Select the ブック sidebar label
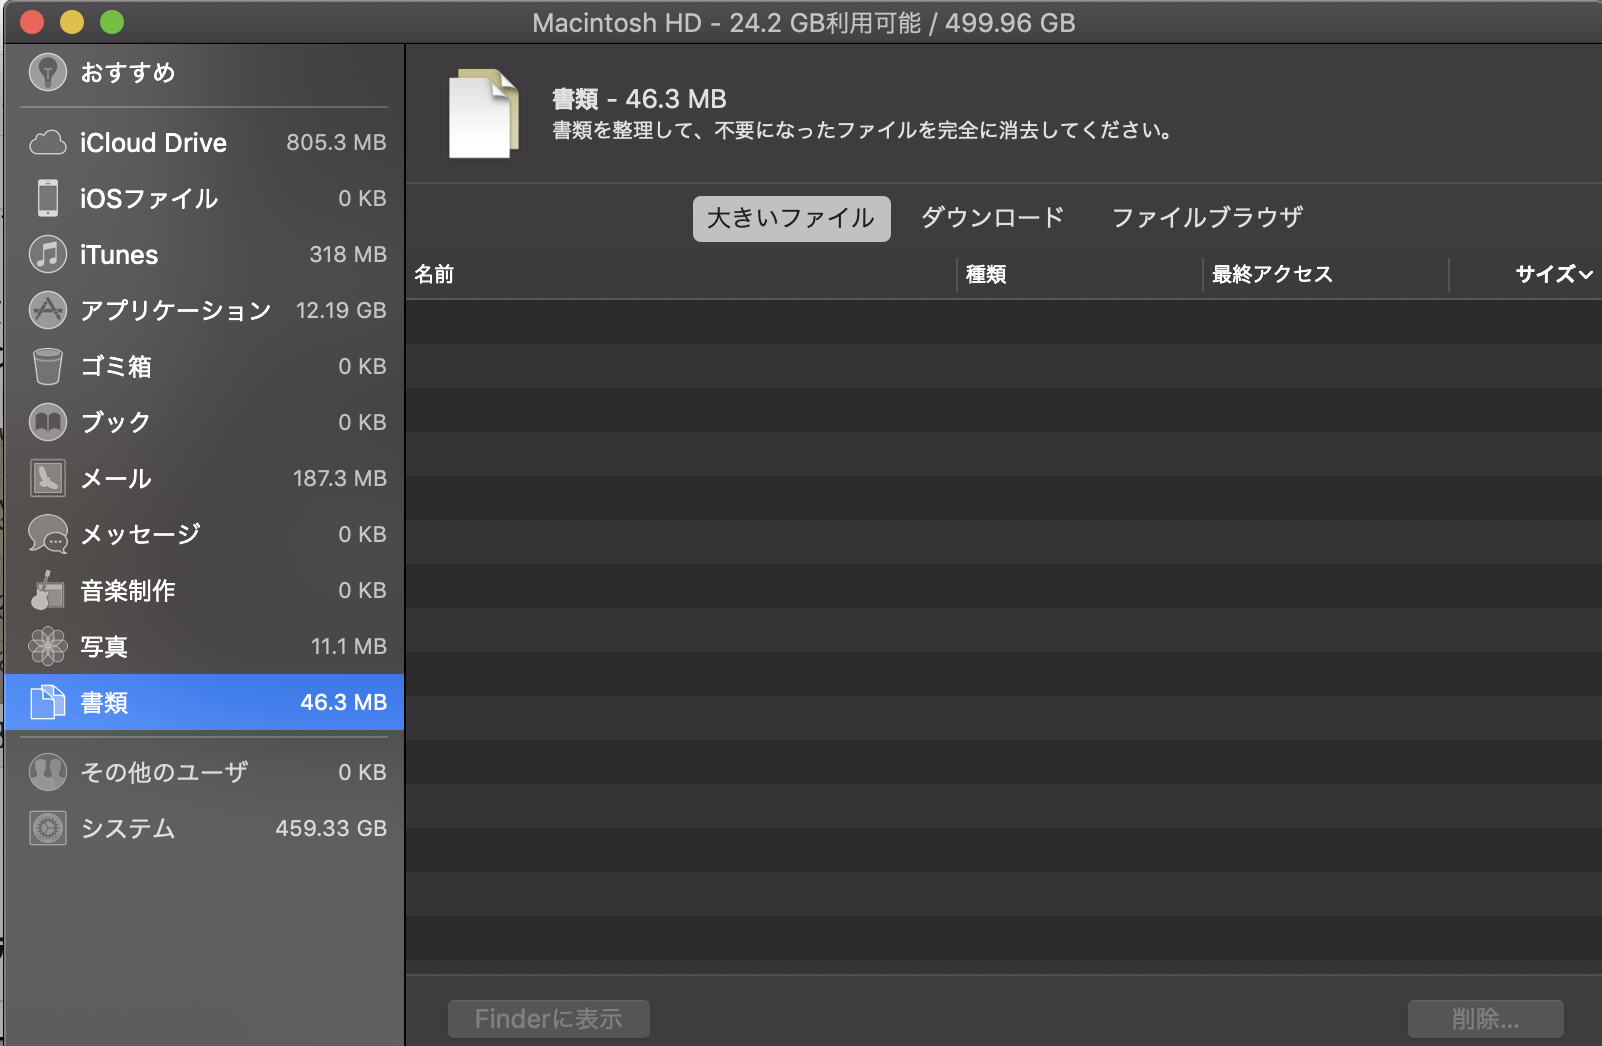This screenshot has height=1046, width=1602. tap(116, 422)
